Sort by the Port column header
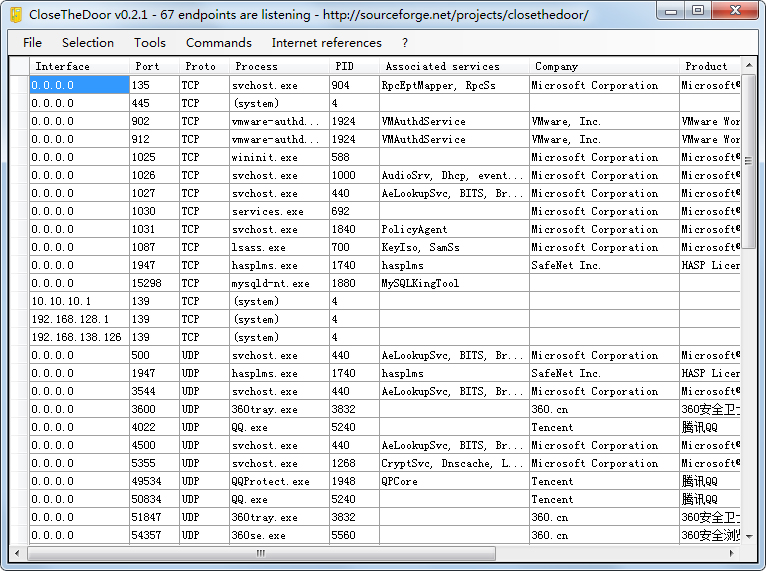This screenshot has height=571, width=766. click(x=154, y=66)
